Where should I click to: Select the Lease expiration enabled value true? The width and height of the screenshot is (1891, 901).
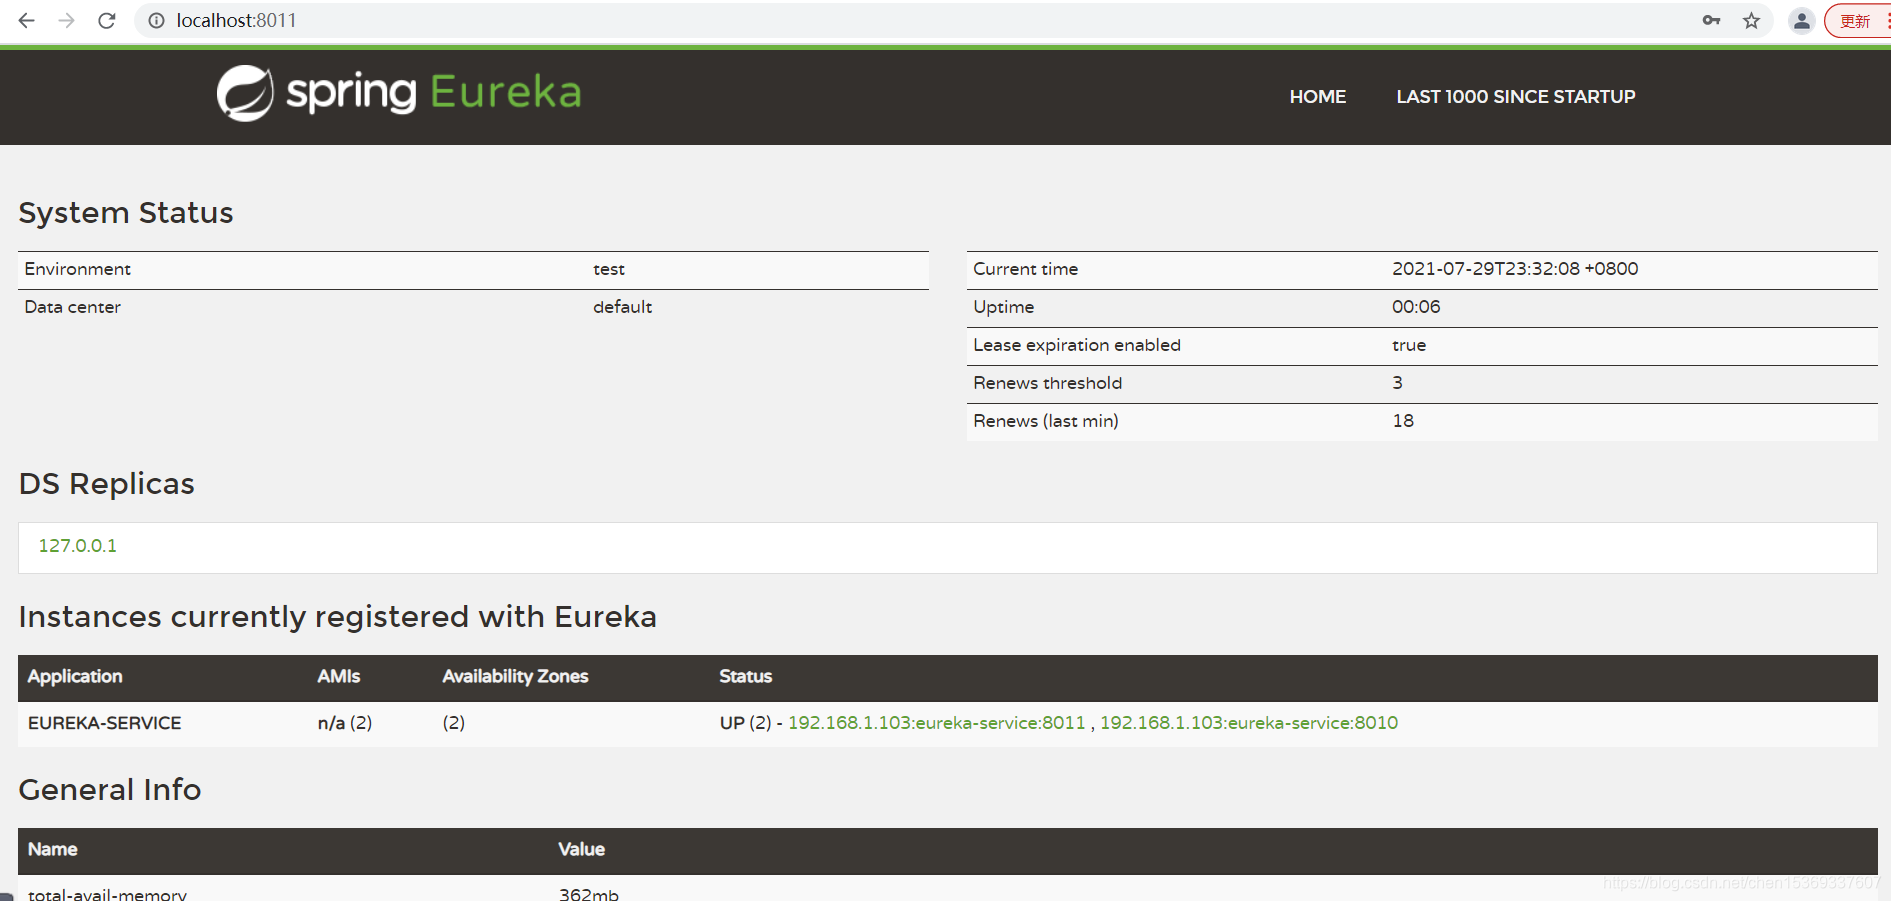(1409, 345)
